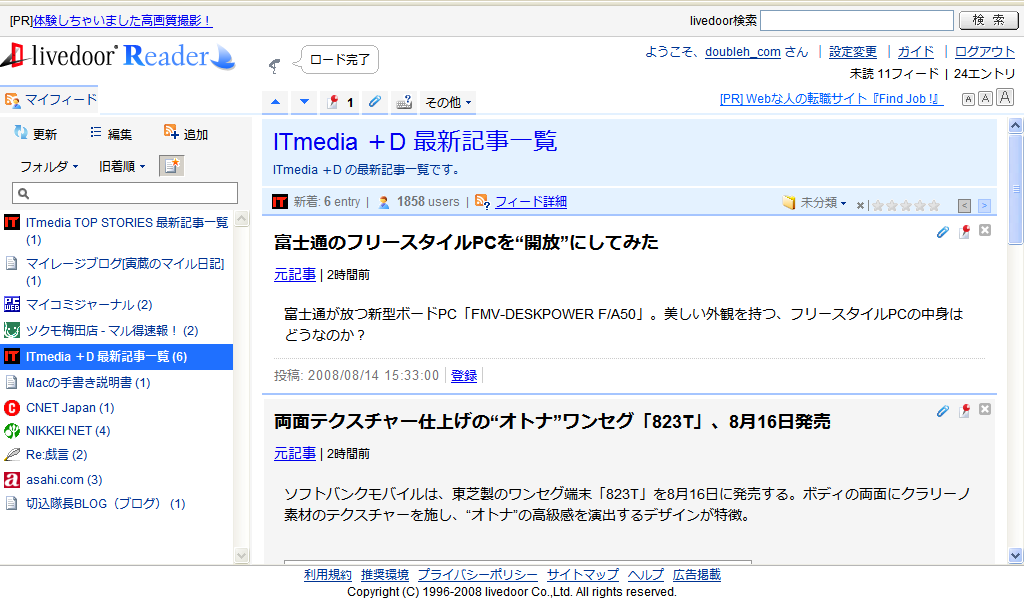The width and height of the screenshot is (1024, 600).
Task: Rate the feed five stars
Action: point(934,206)
